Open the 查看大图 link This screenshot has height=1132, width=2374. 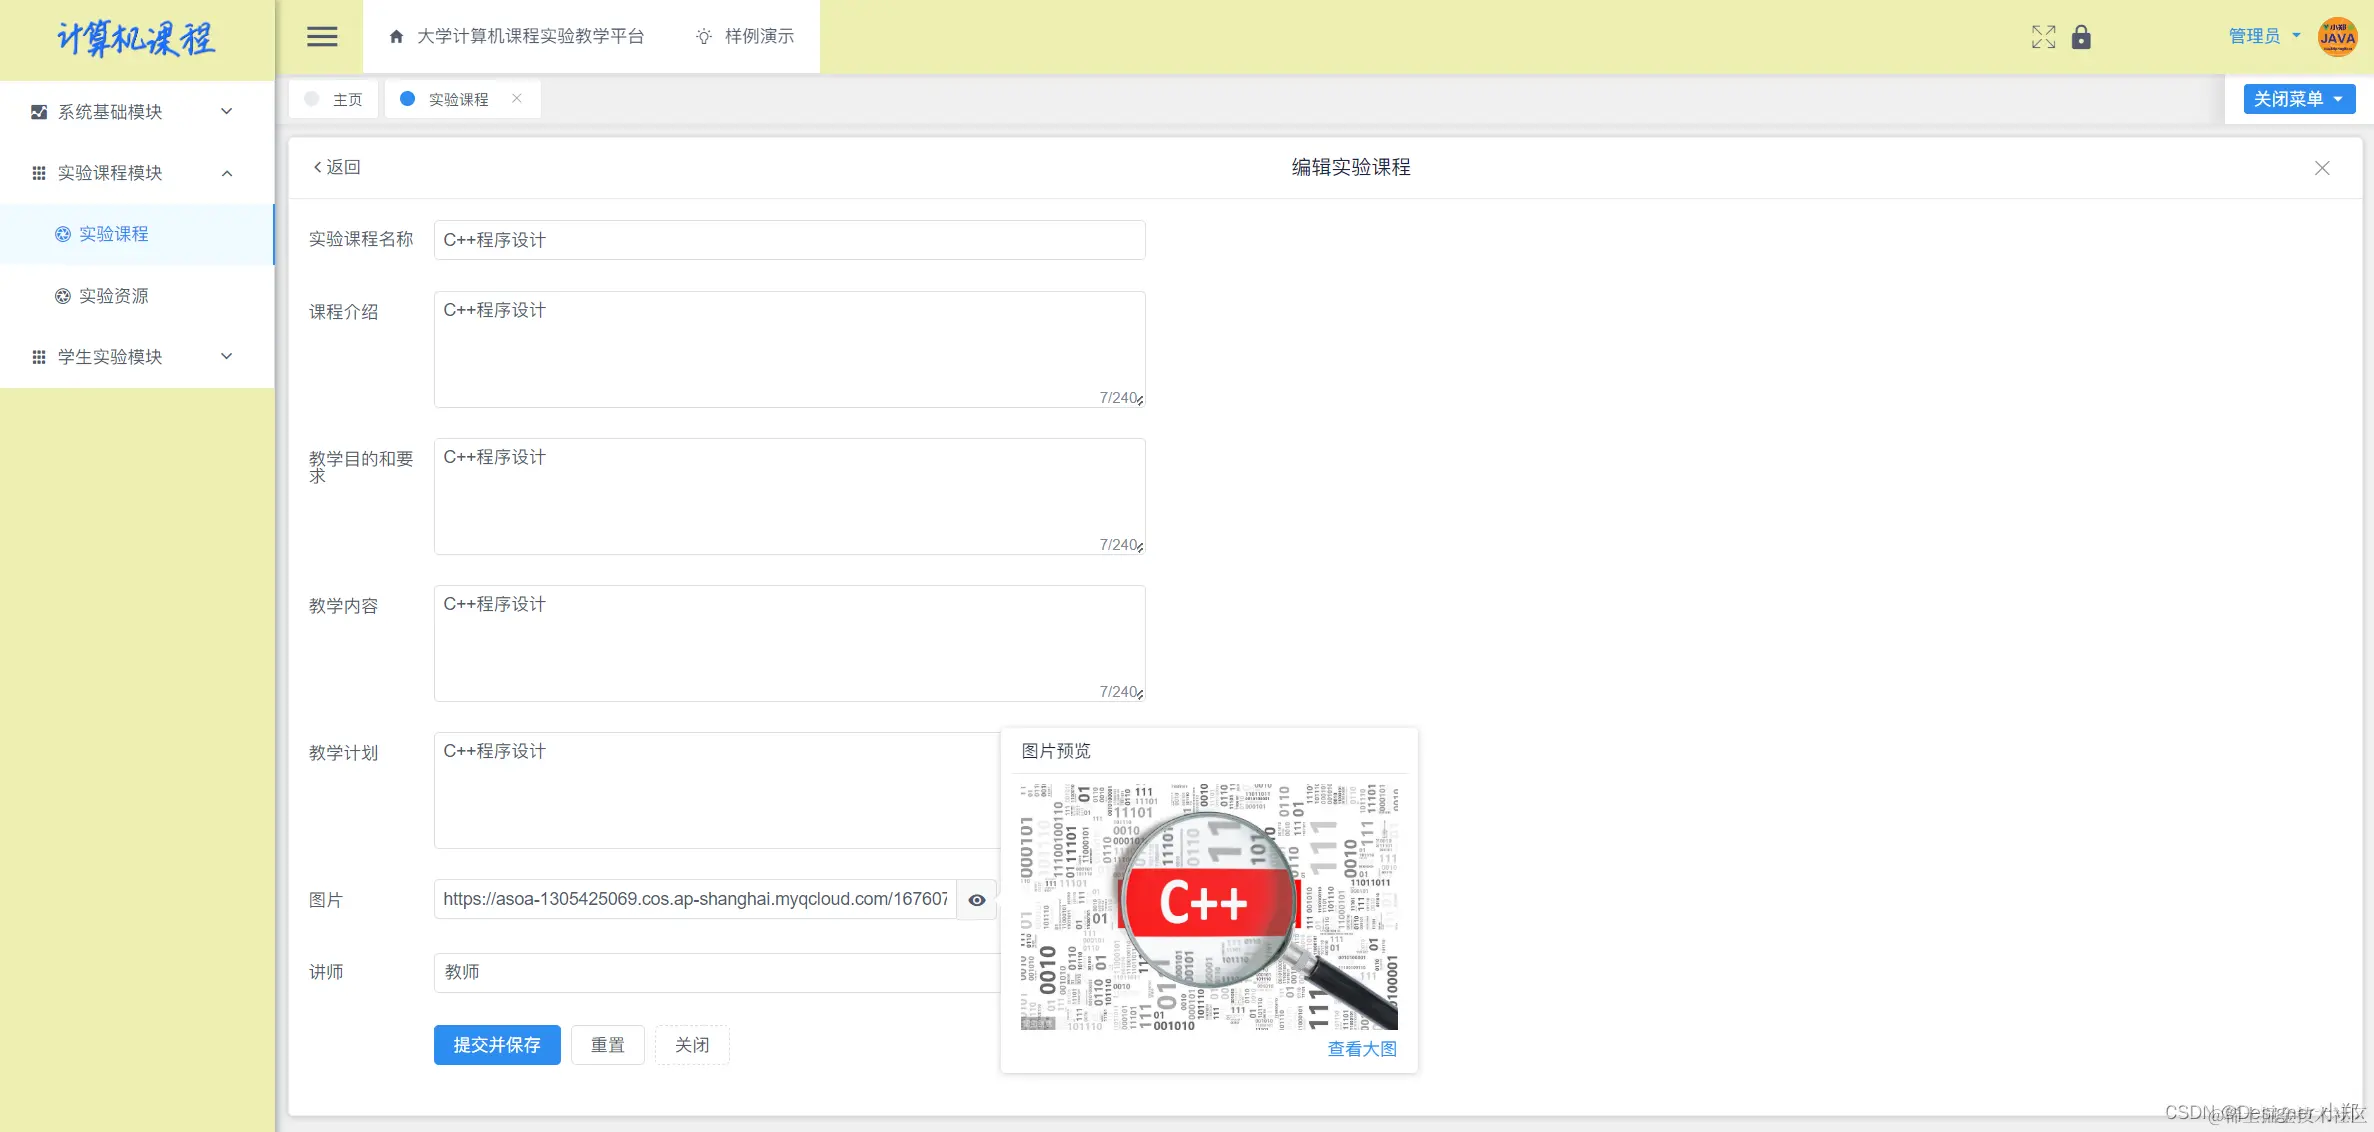pyautogui.click(x=1361, y=1049)
